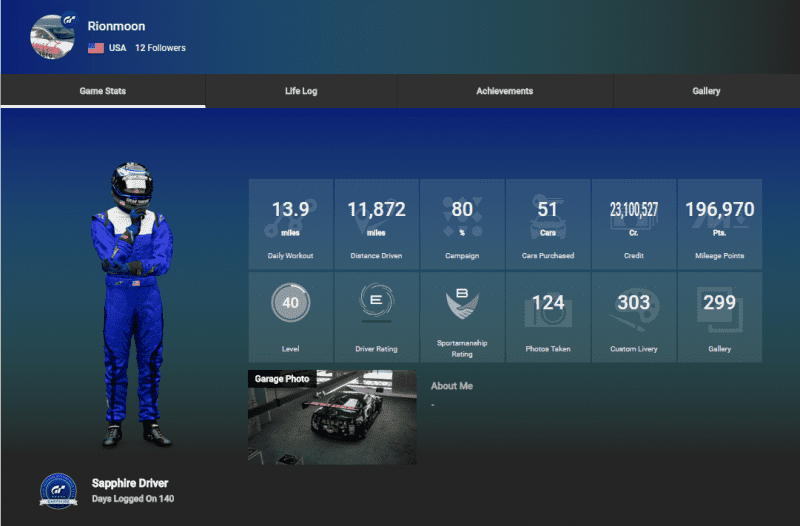Click the Mileage Points tile
This screenshot has height=526, width=800.
[719, 224]
